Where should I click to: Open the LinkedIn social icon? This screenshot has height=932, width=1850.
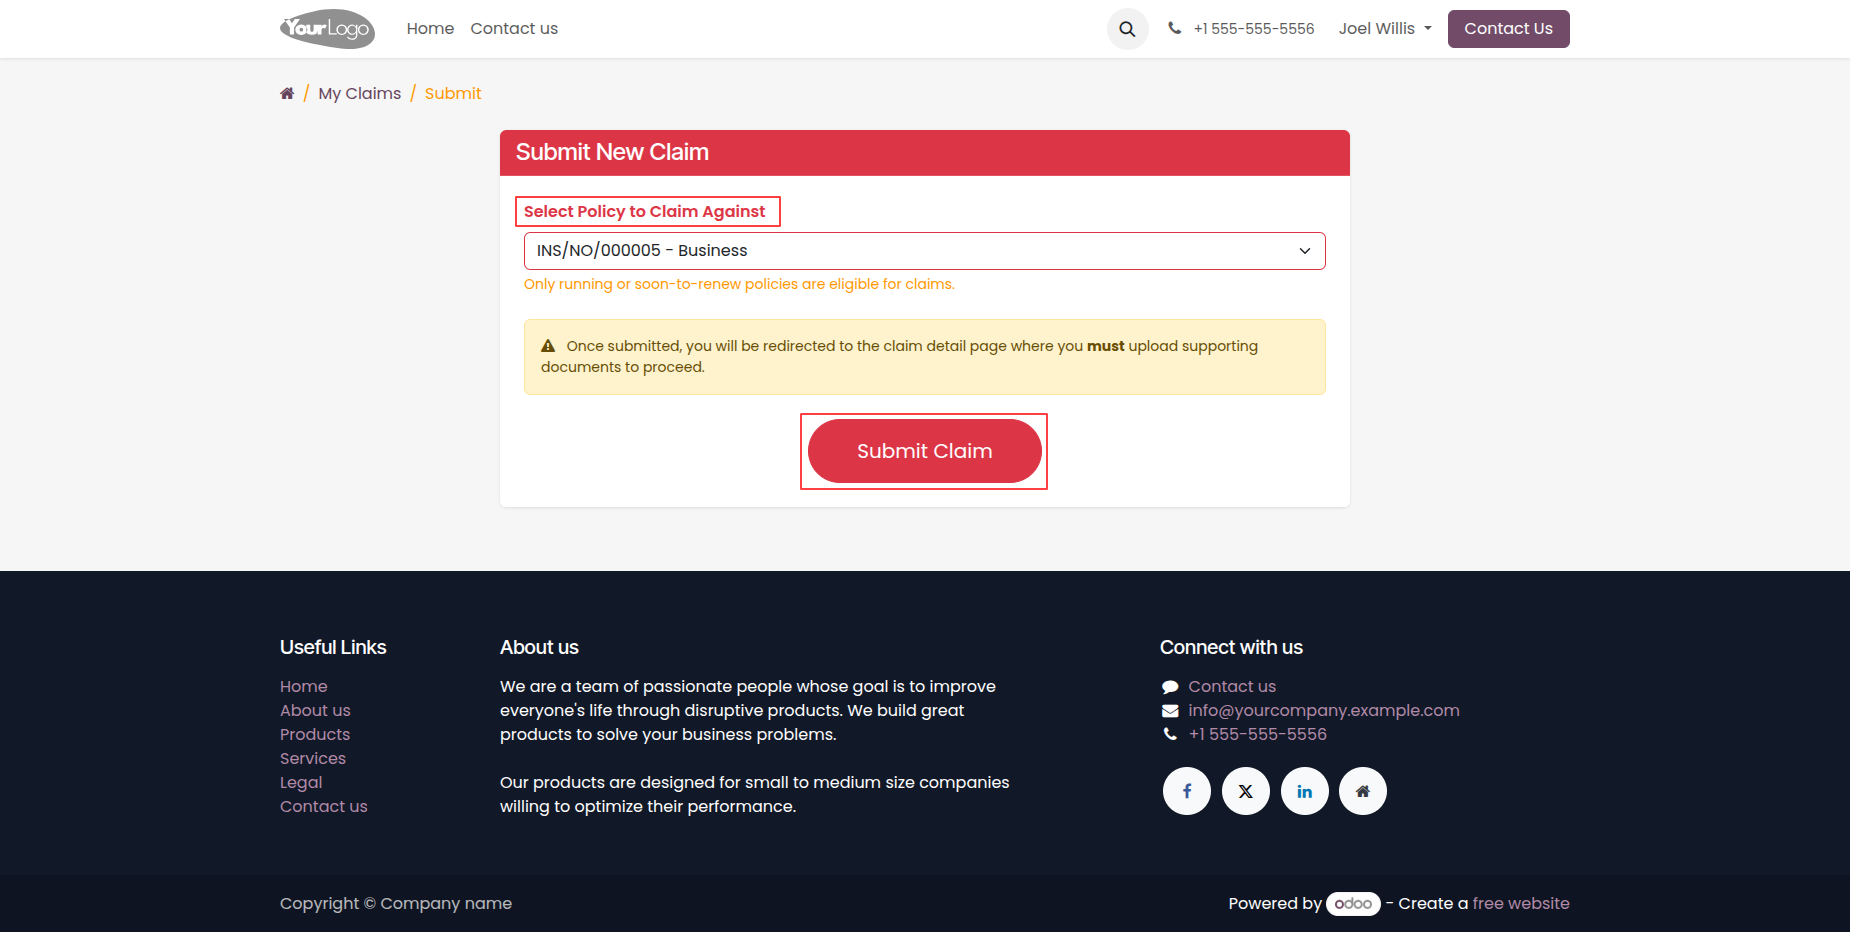(1305, 791)
